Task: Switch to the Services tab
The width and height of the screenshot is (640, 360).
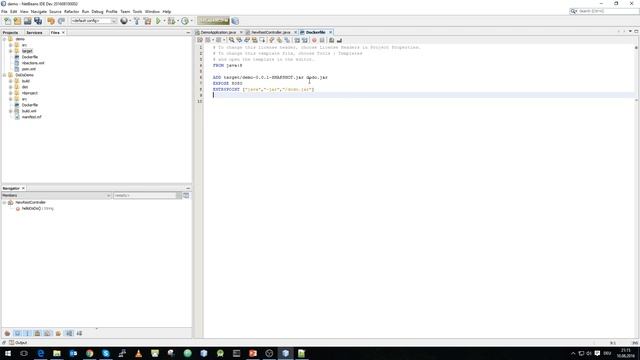Action: point(34,32)
